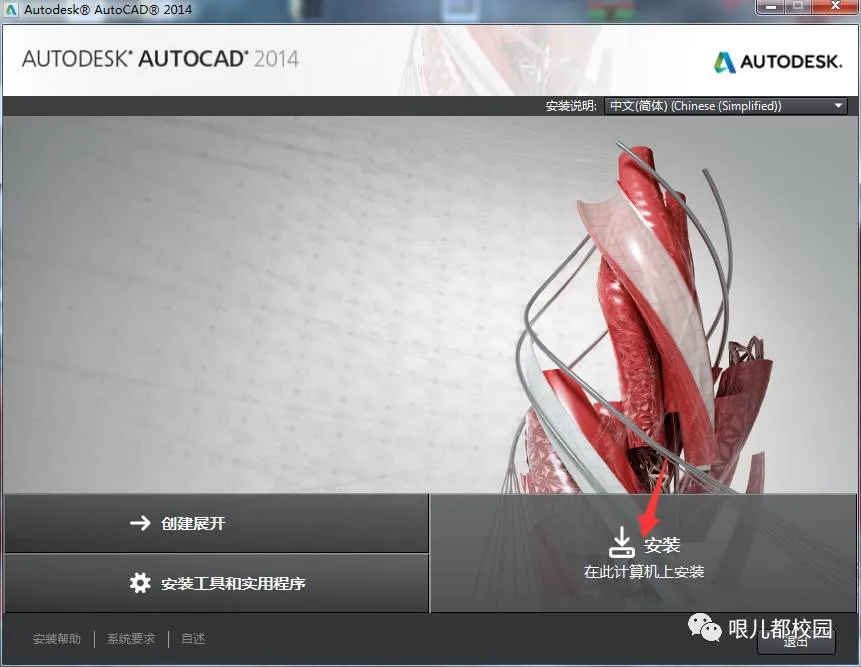
Task: Open 安装工具和实用程序 option
Action: coord(216,583)
